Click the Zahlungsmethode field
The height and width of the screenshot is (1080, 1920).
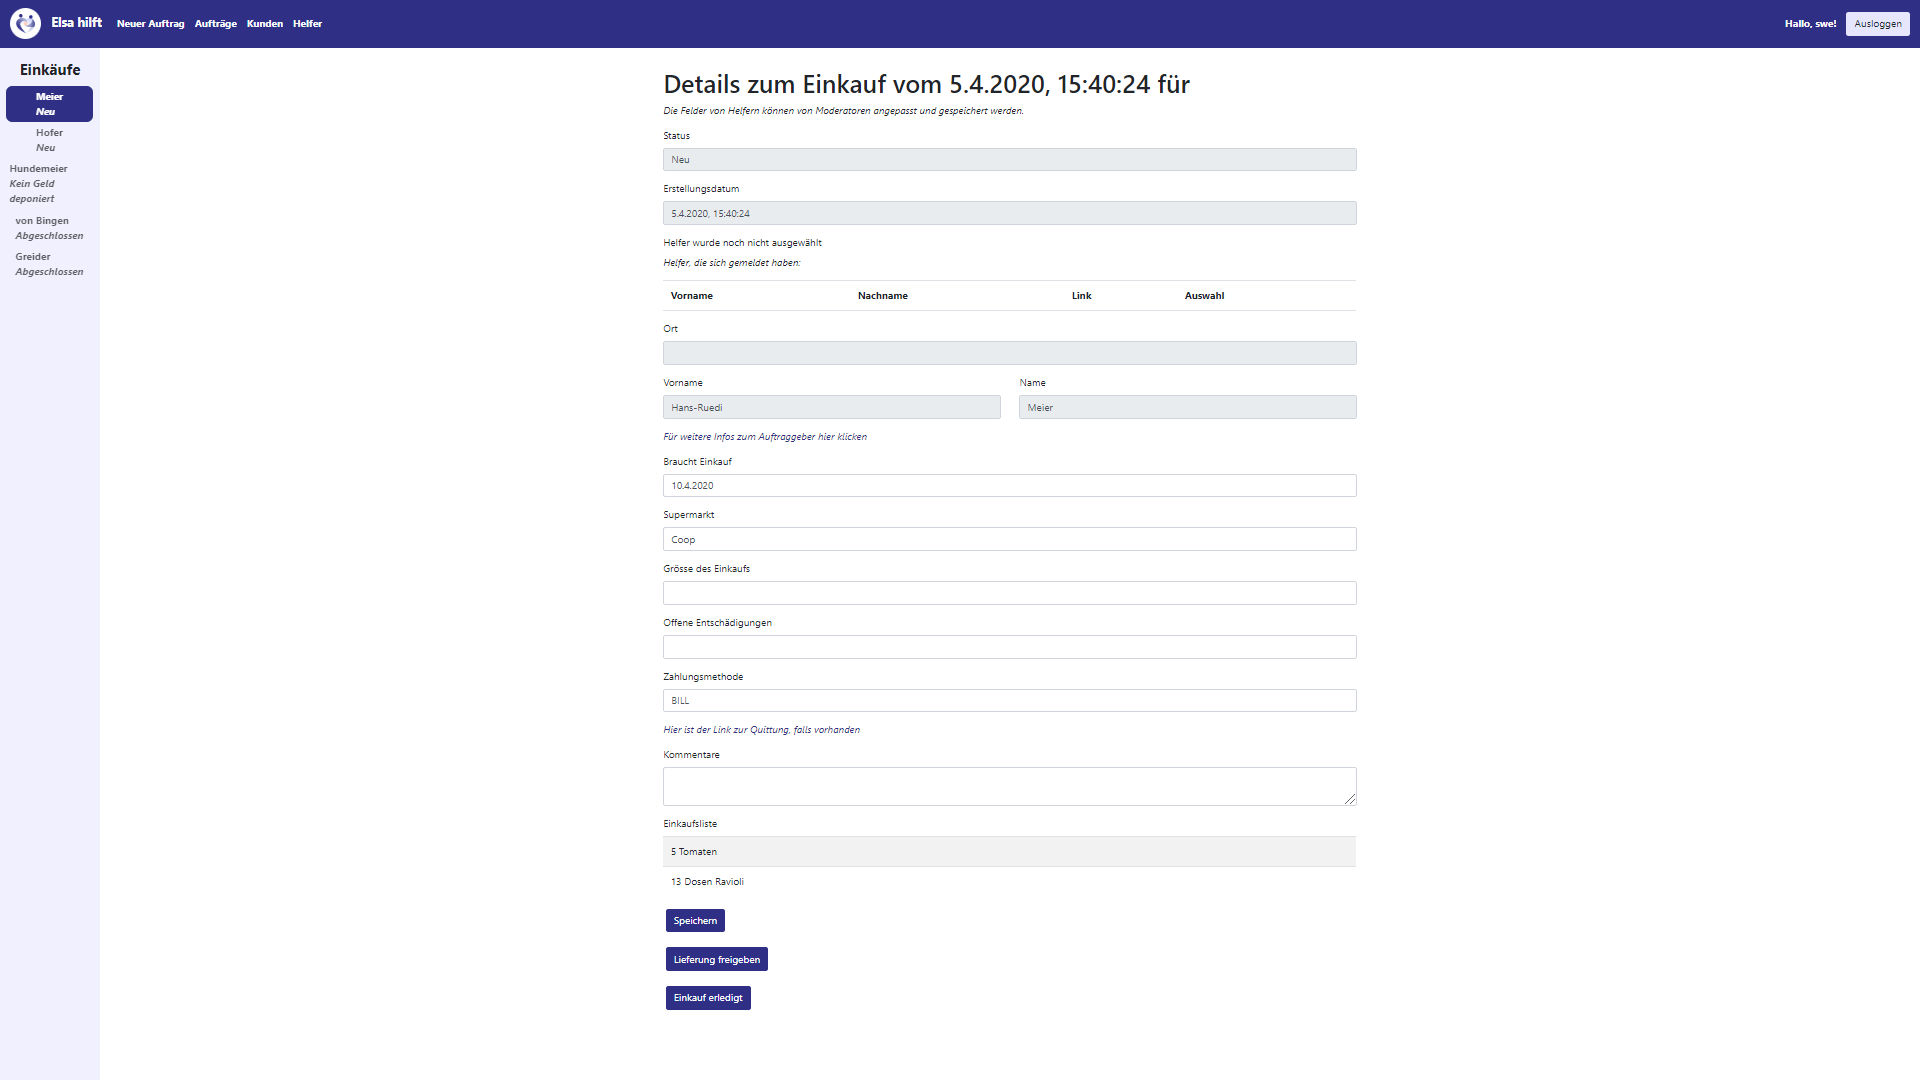[1009, 700]
